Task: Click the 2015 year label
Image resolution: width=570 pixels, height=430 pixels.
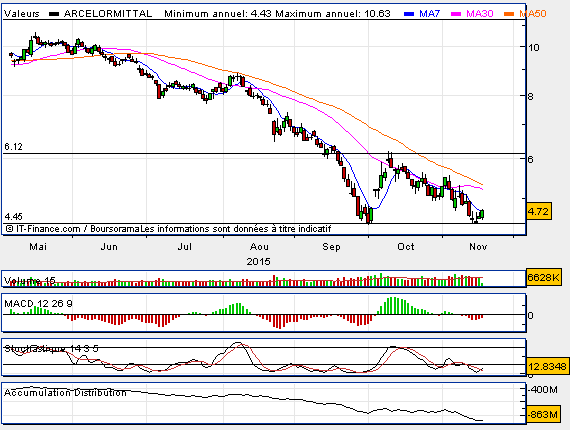Action: pyautogui.click(x=258, y=262)
